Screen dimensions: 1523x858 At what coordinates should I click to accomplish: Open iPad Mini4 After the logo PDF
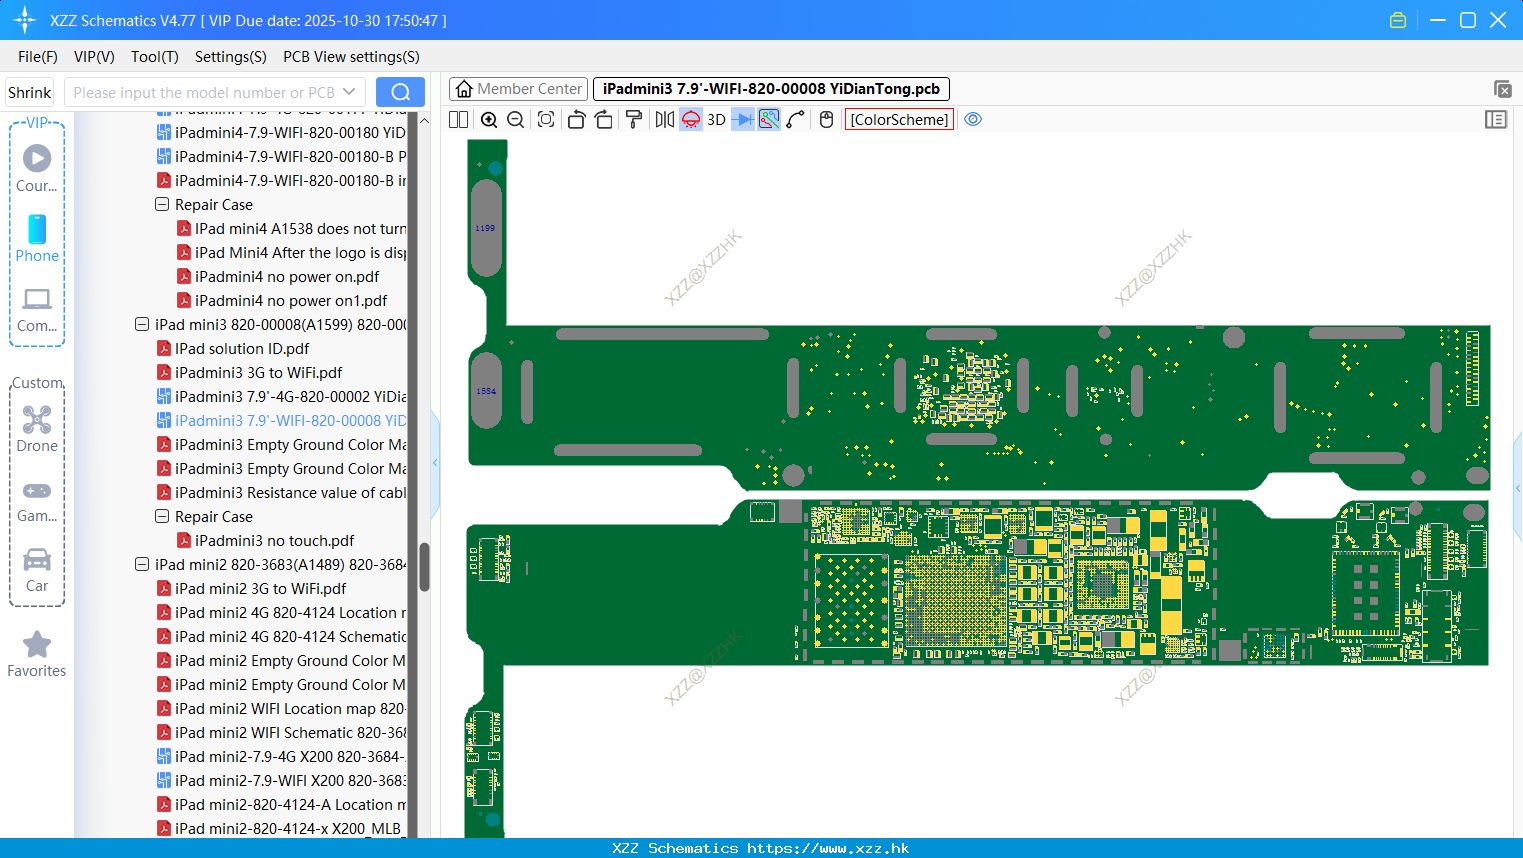pos(291,252)
